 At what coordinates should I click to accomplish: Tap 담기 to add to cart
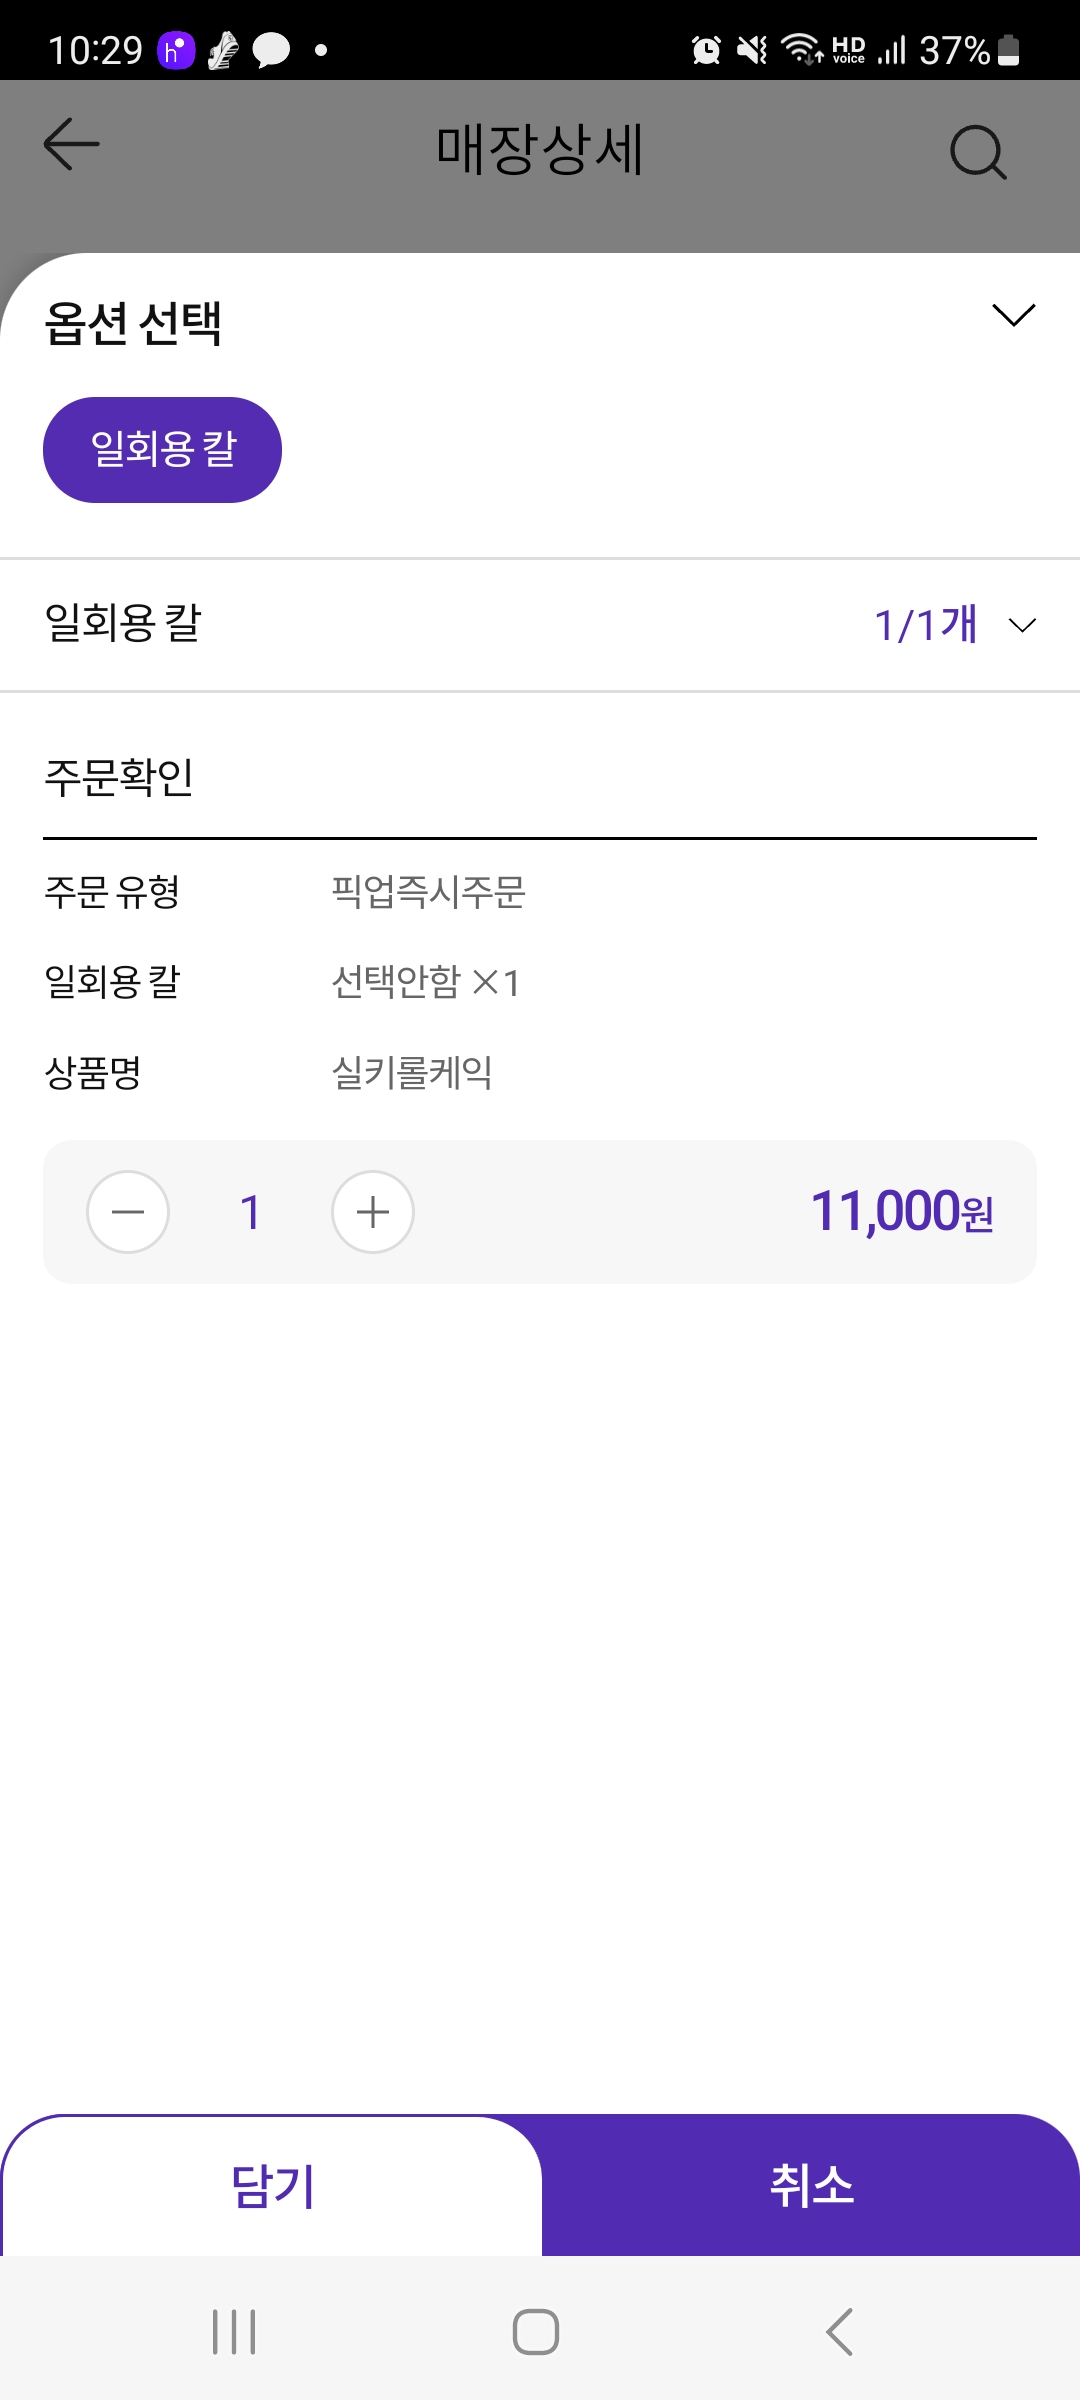(x=272, y=2185)
